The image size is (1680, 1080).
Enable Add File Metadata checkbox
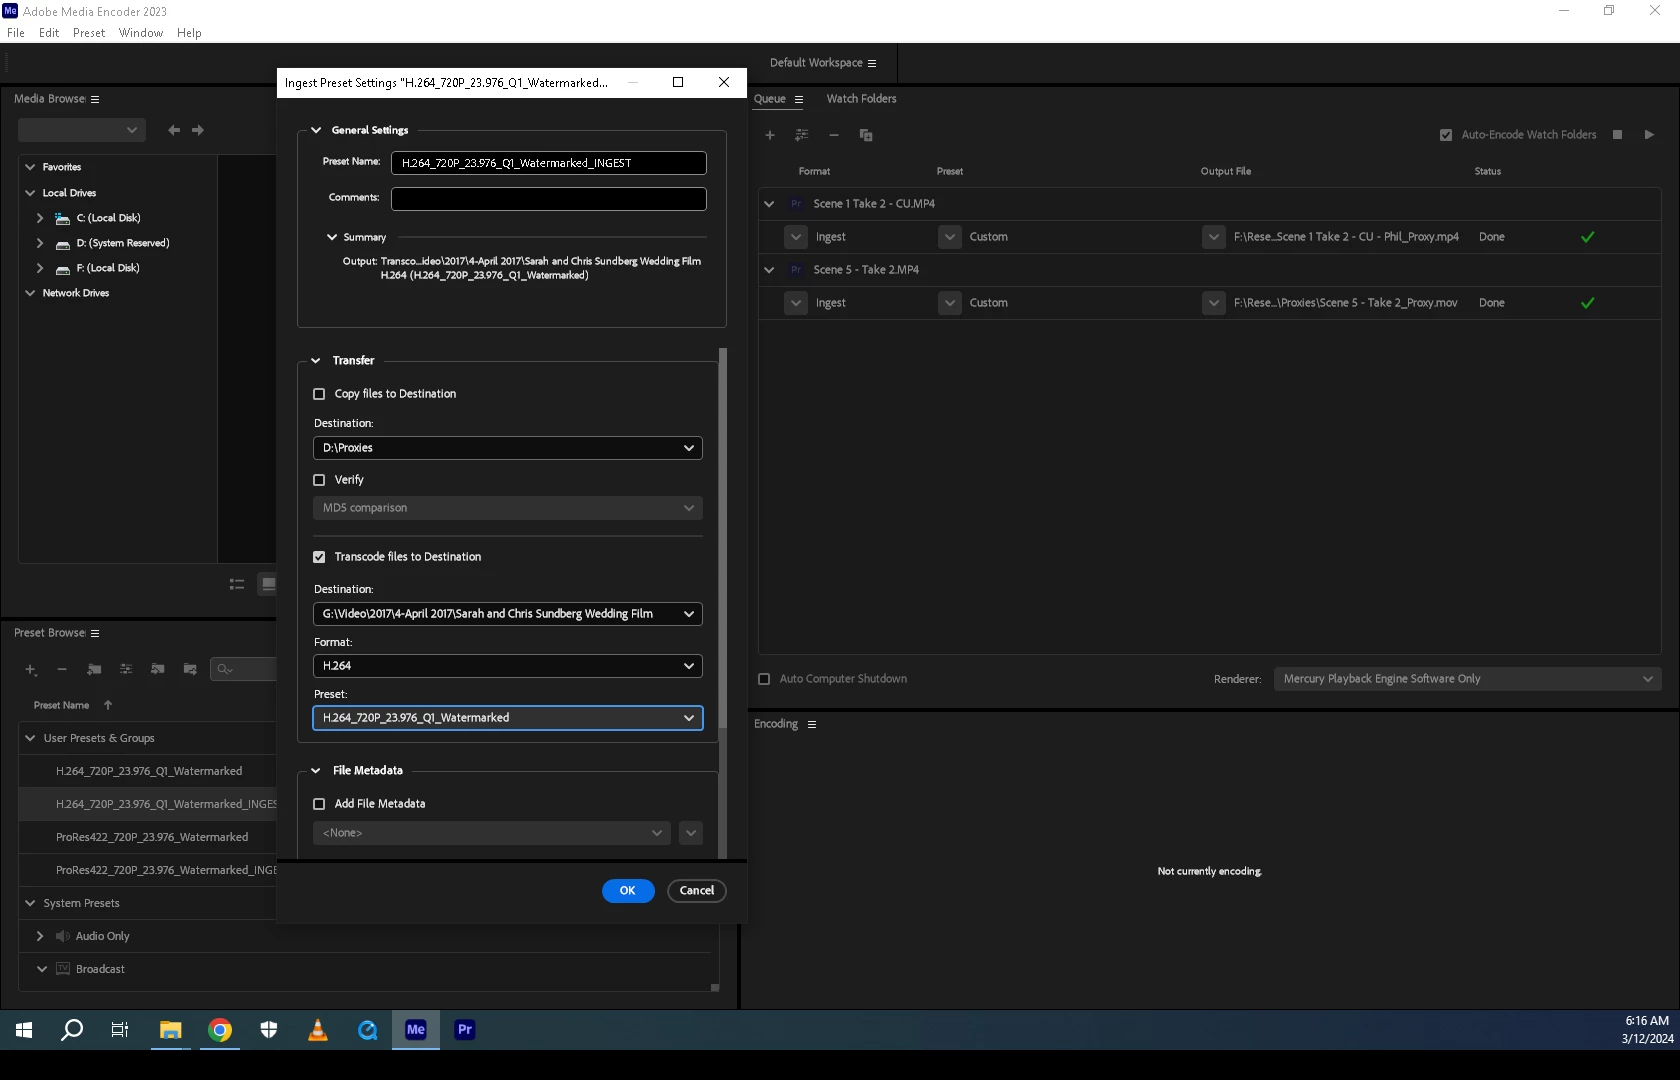[x=320, y=804]
